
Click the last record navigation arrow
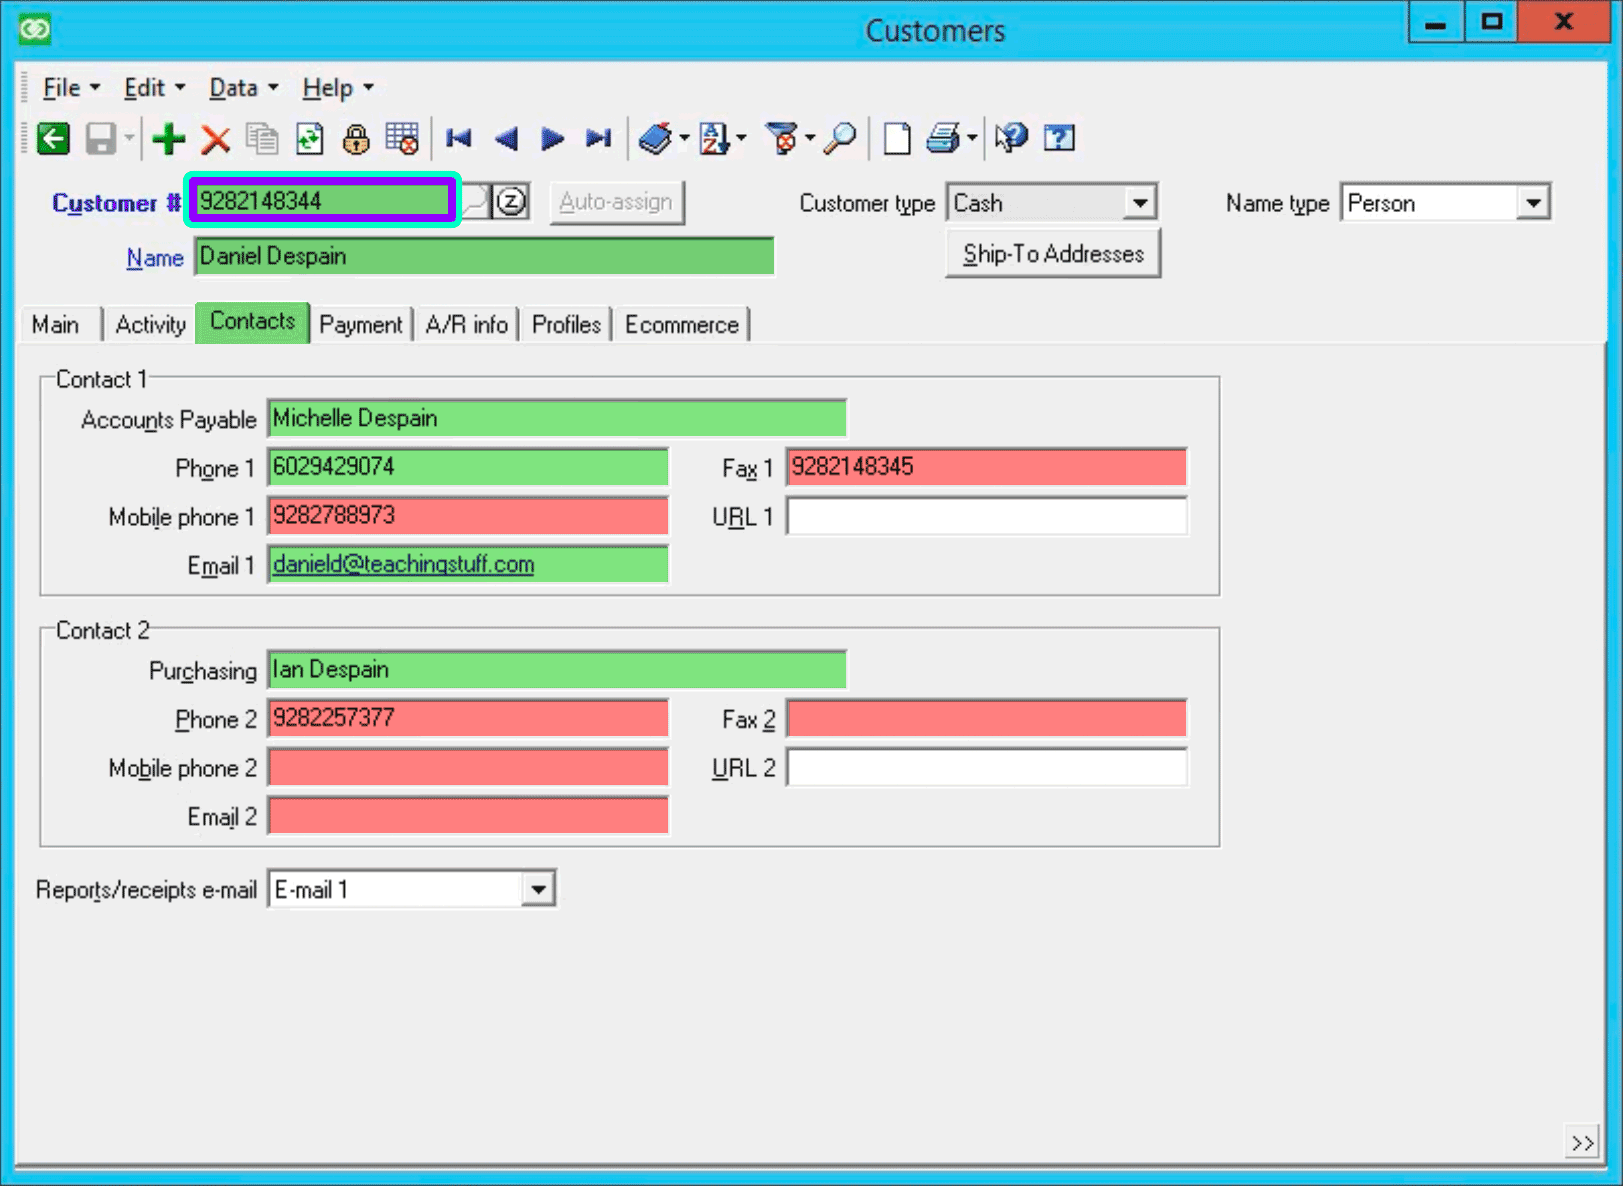[x=598, y=139]
